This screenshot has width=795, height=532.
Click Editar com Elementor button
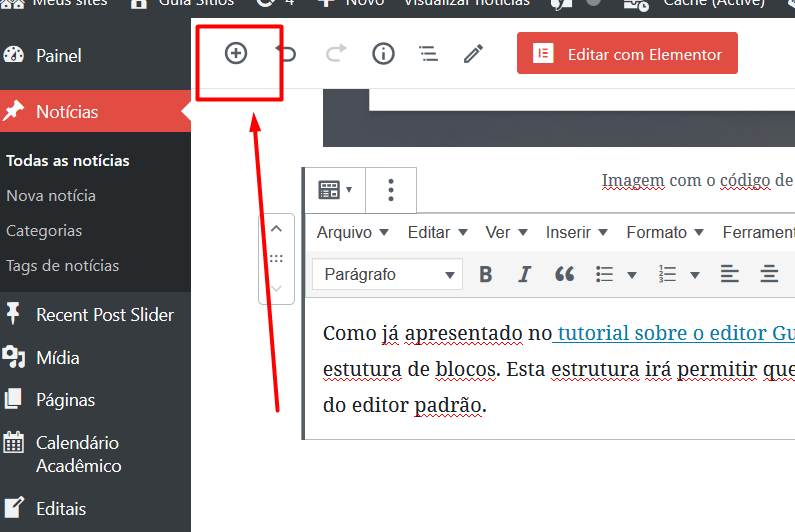pyautogui.click(x=627, y=54)
